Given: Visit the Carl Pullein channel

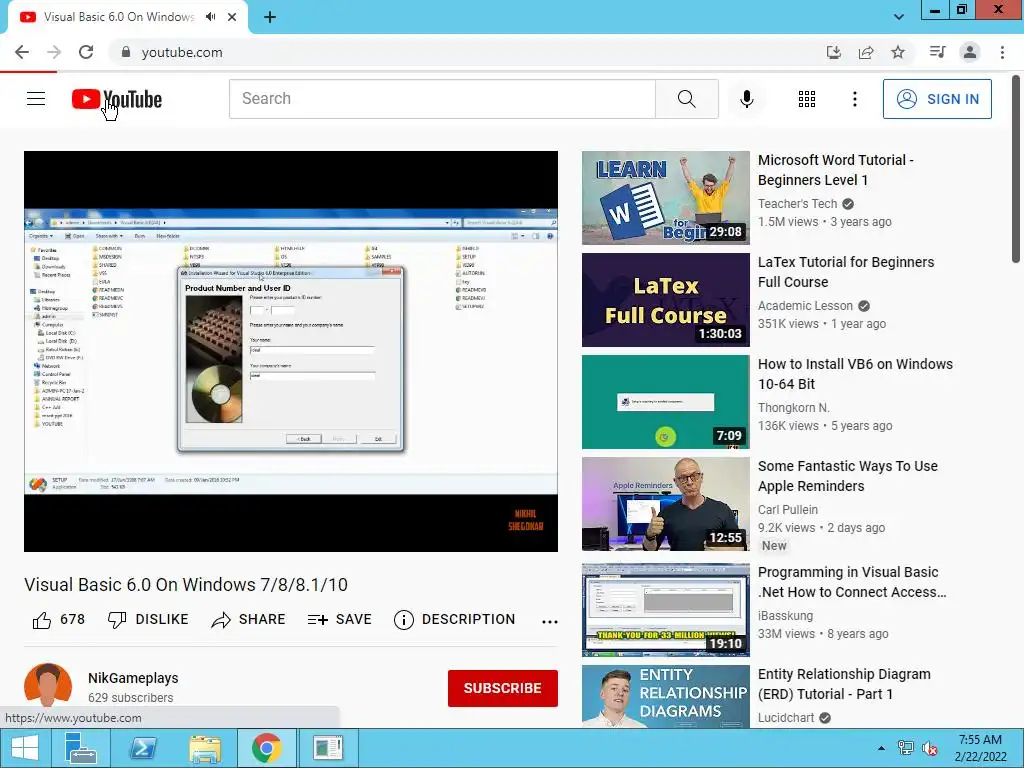Looking at the screenshot, I should [788, 509].
